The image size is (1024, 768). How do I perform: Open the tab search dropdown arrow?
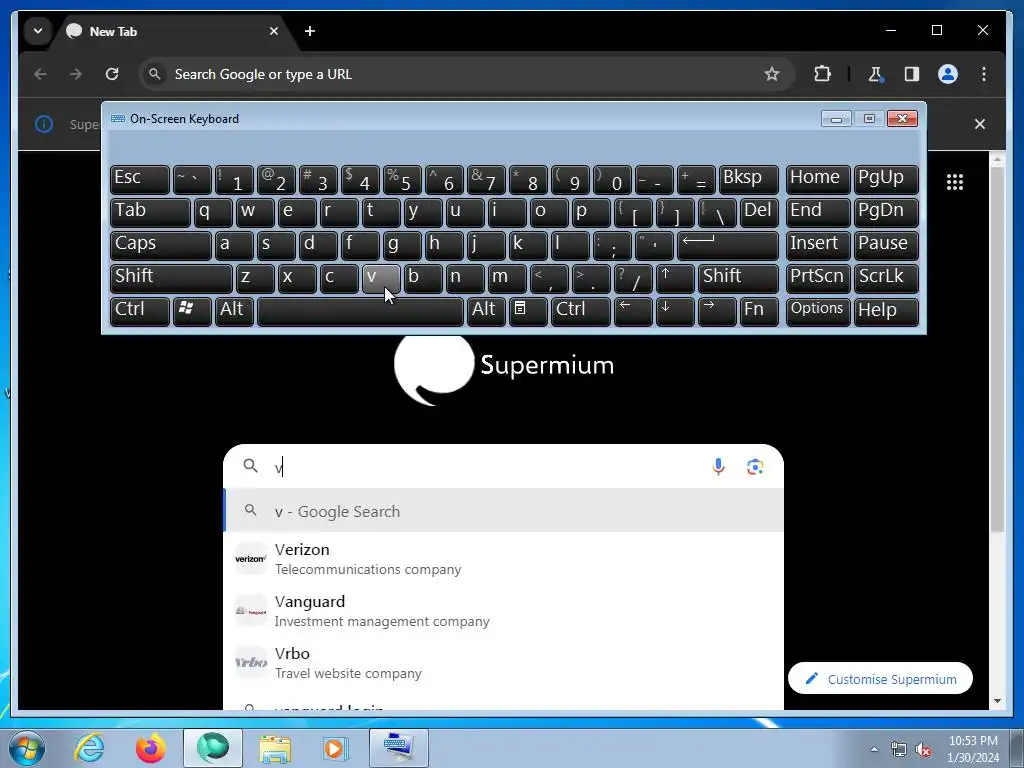38,31
